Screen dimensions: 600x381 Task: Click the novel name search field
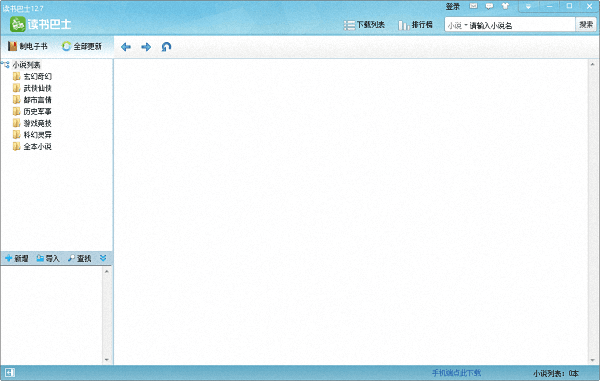[521, 26]
